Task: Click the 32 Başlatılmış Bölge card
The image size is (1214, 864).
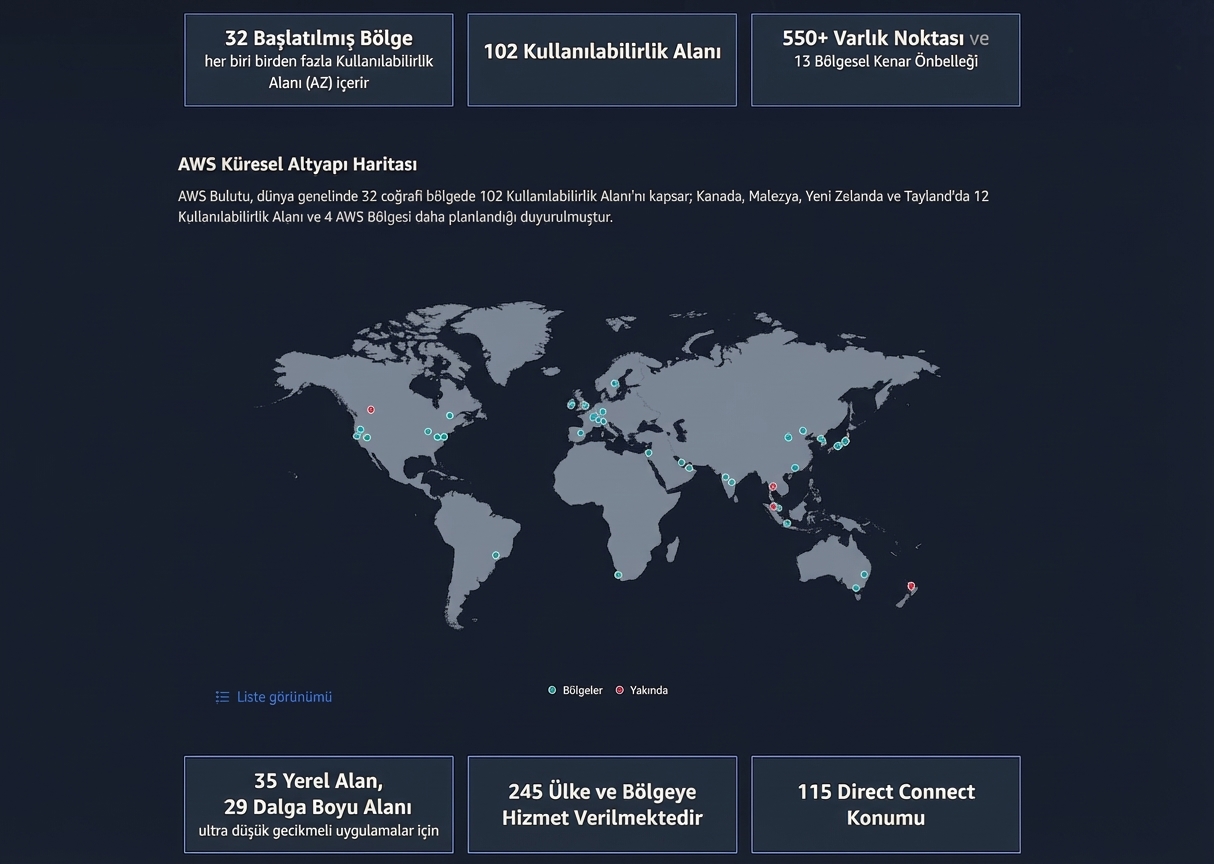Action: tap(318, 60)
